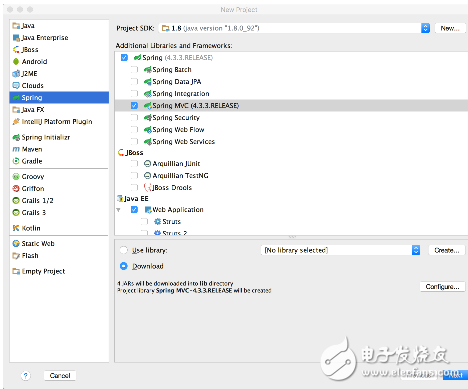This screenshot has height=389, width=468.
Task: Open help with the question mark button
Action: [x=26, y=376]
